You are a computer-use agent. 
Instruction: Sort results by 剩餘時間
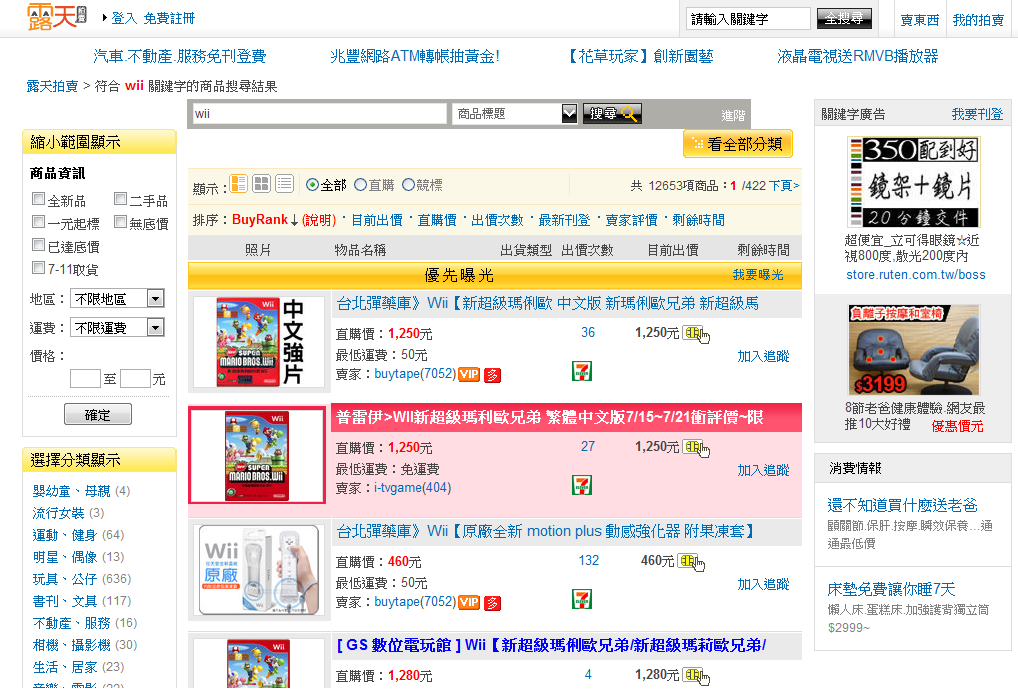pyautogui.click(x=698, y=220)
